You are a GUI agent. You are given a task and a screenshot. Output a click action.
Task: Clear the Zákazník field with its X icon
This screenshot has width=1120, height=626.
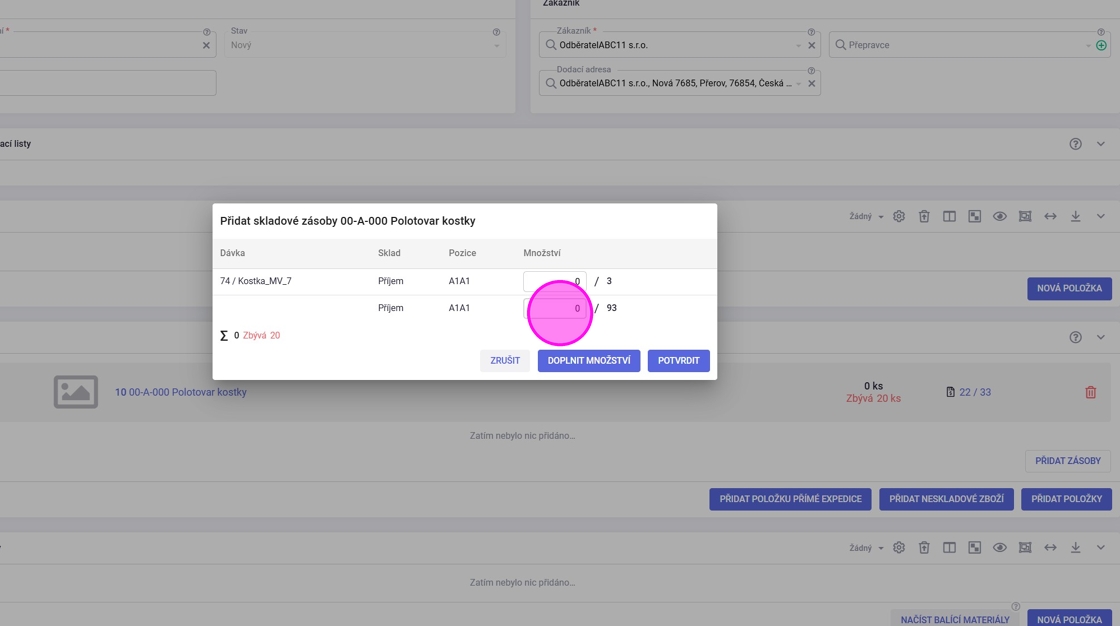tap(811, 45)
